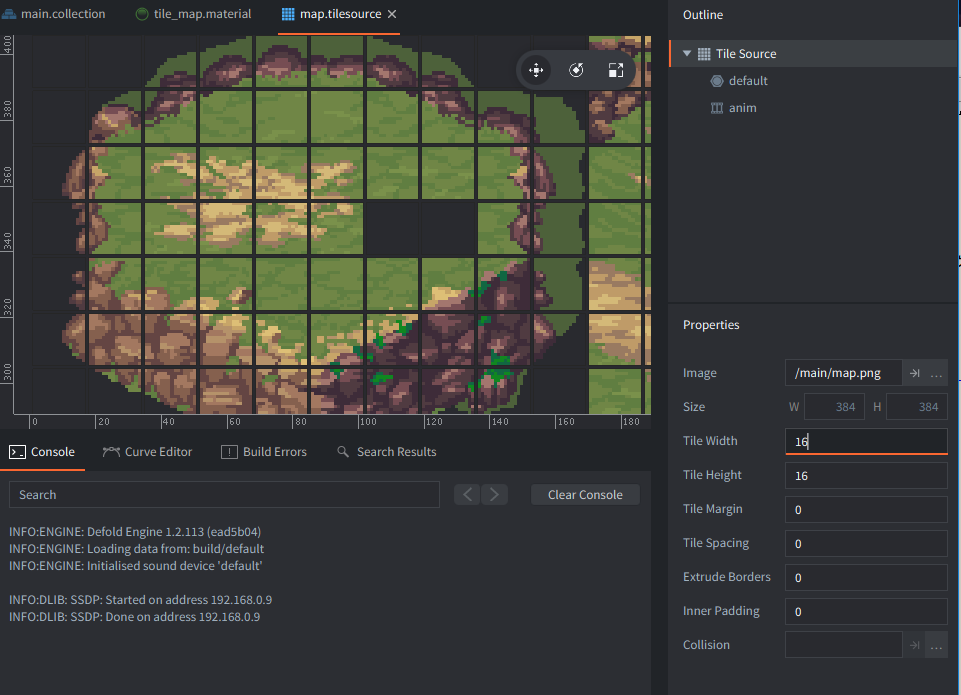
Task: Go to next console search match
Action: pos(494,494)
